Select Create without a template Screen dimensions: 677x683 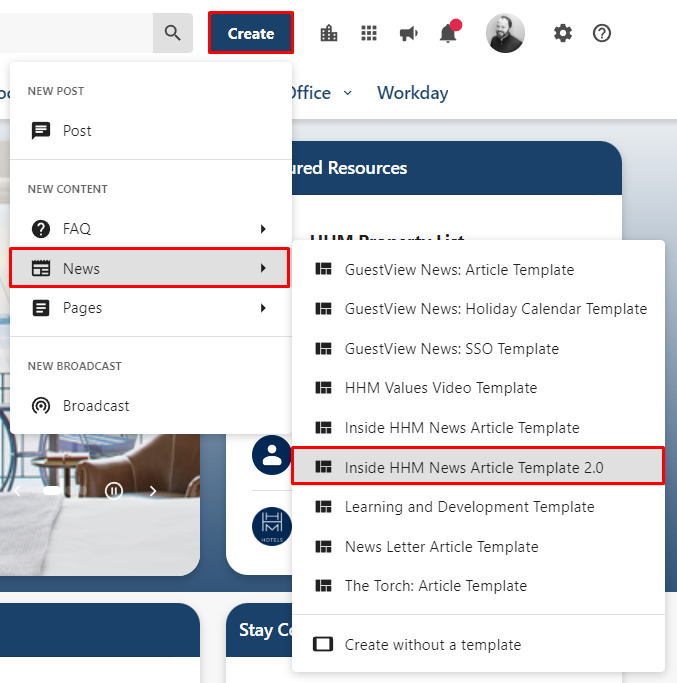(x=478, y=644)
